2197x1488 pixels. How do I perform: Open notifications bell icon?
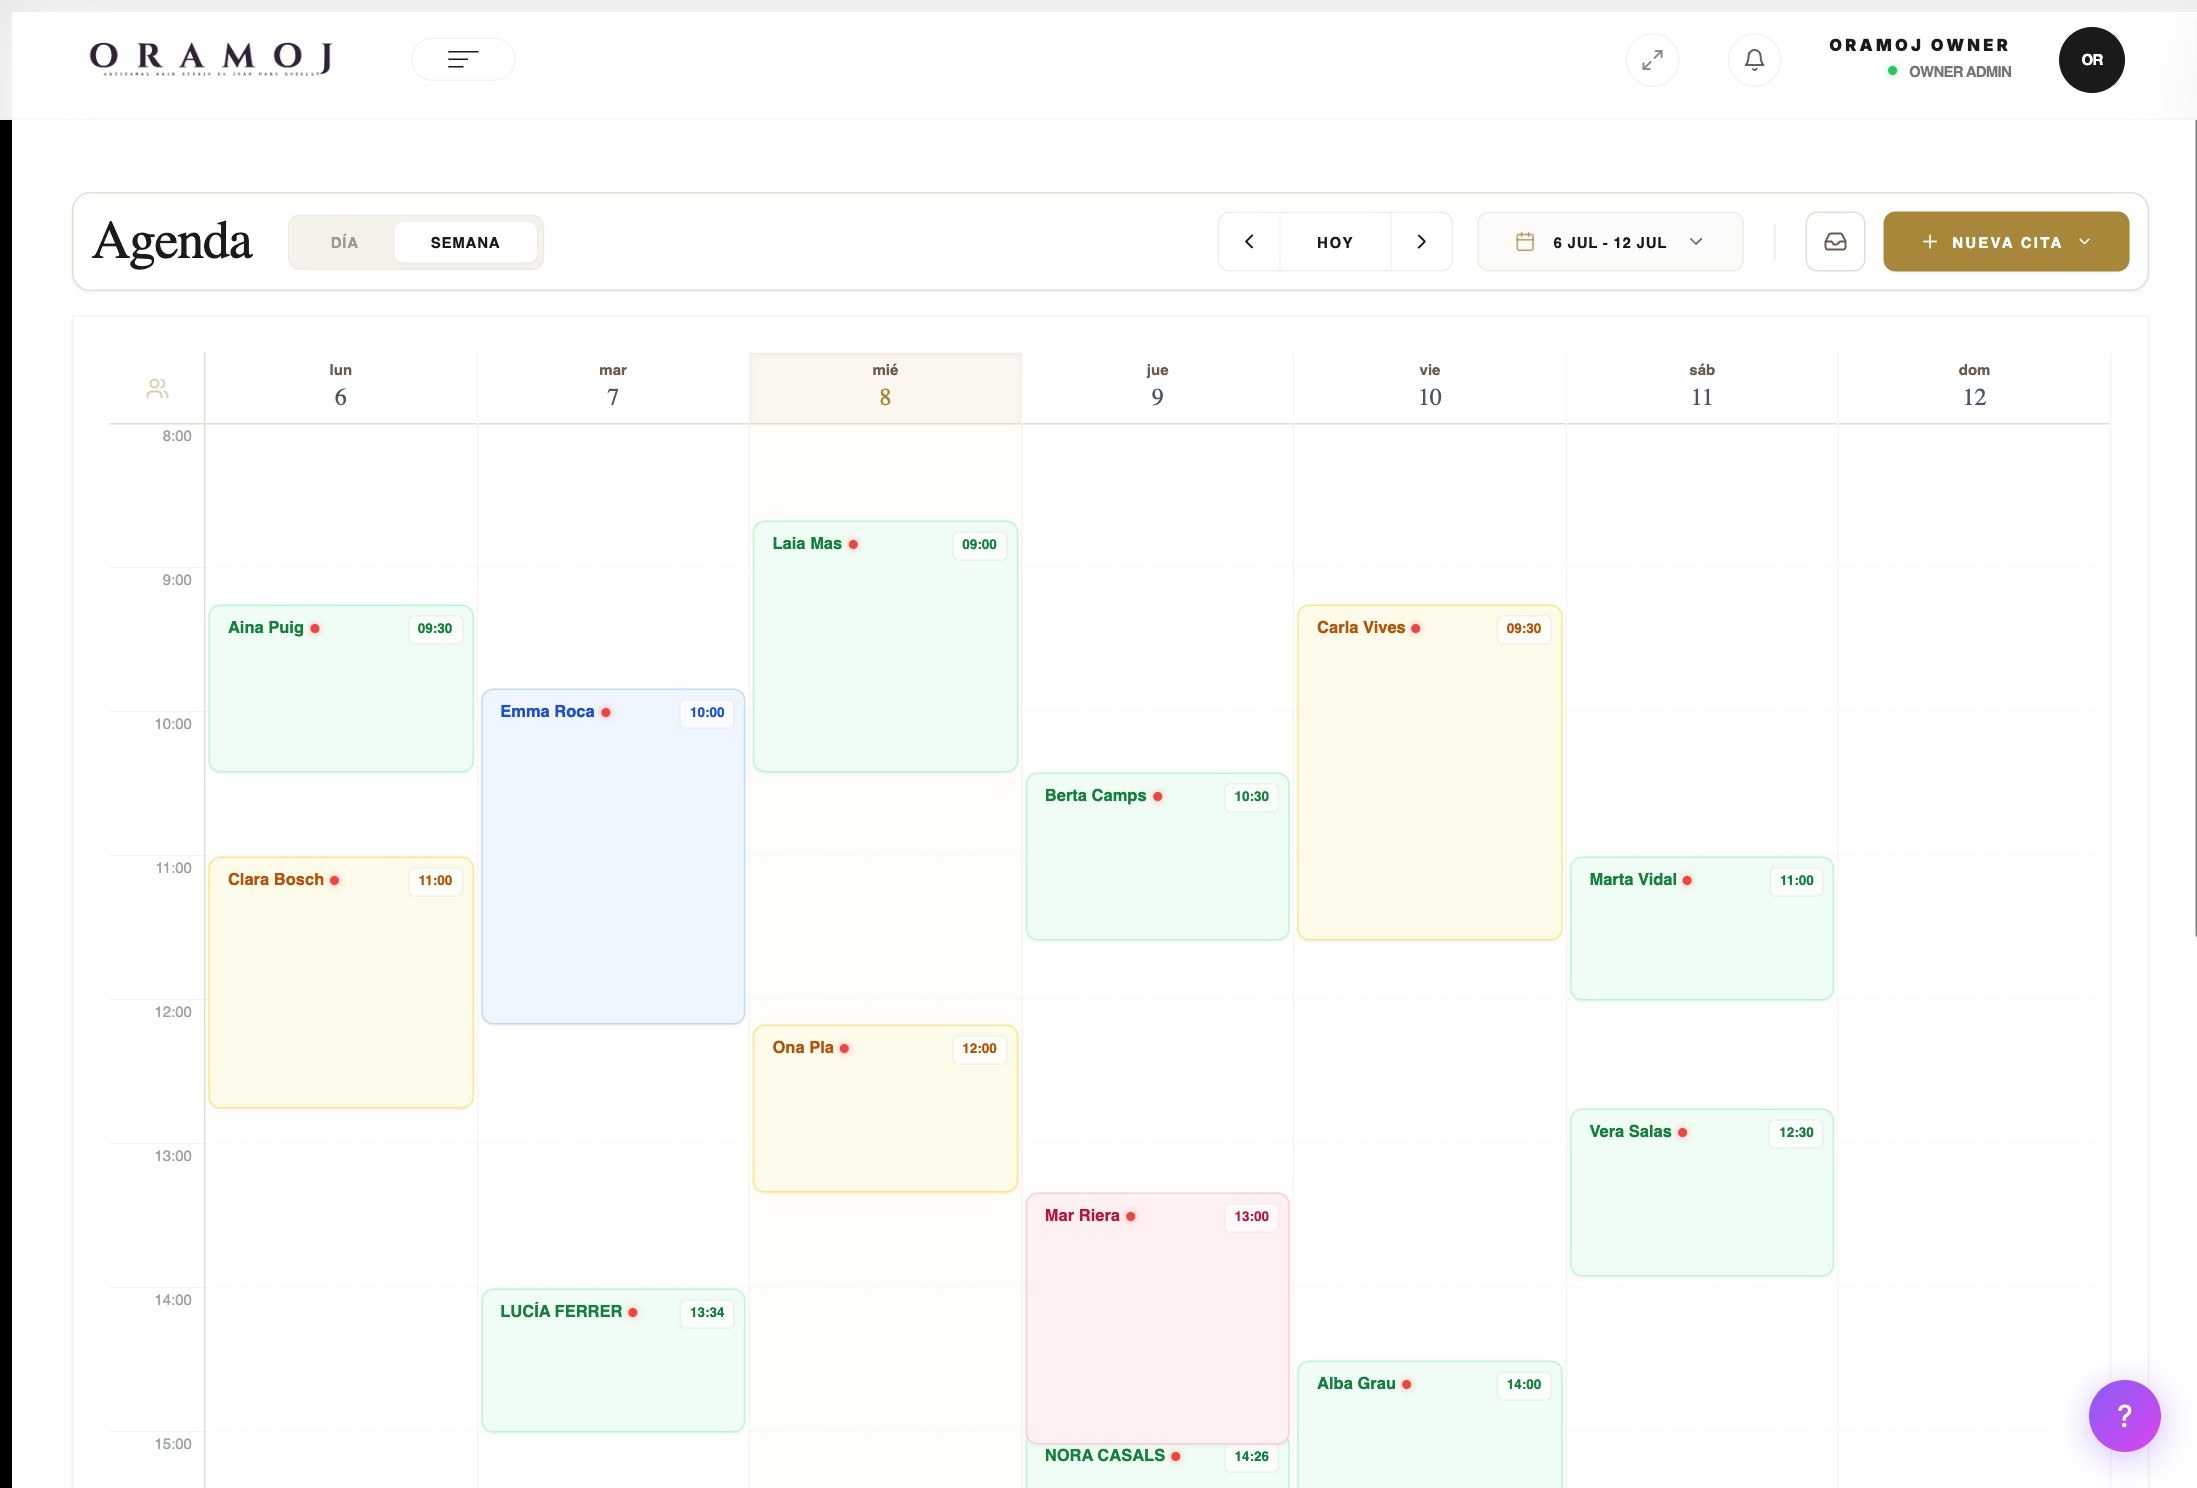pyautogui.click(x=1754, y=60)
